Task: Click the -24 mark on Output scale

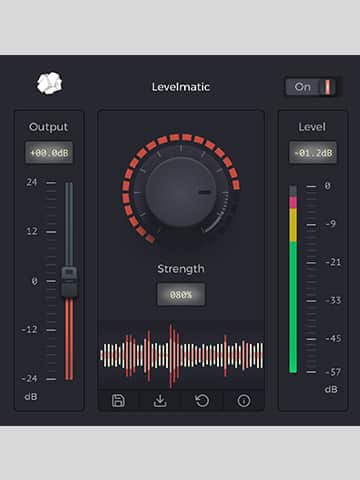Action: [x=29, y=379]
